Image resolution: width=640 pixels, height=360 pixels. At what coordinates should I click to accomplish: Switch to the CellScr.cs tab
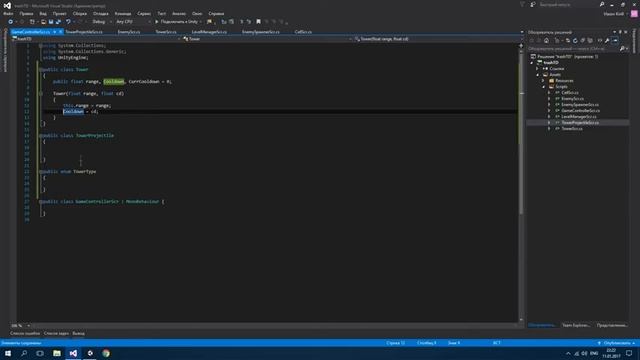tap(303, 32)
